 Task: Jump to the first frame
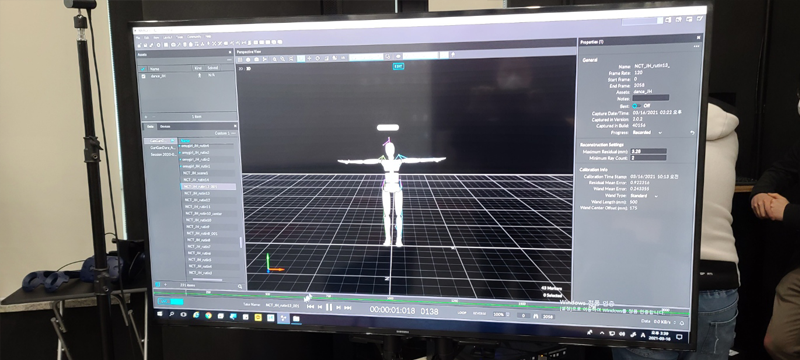click(x=310, y=306)
